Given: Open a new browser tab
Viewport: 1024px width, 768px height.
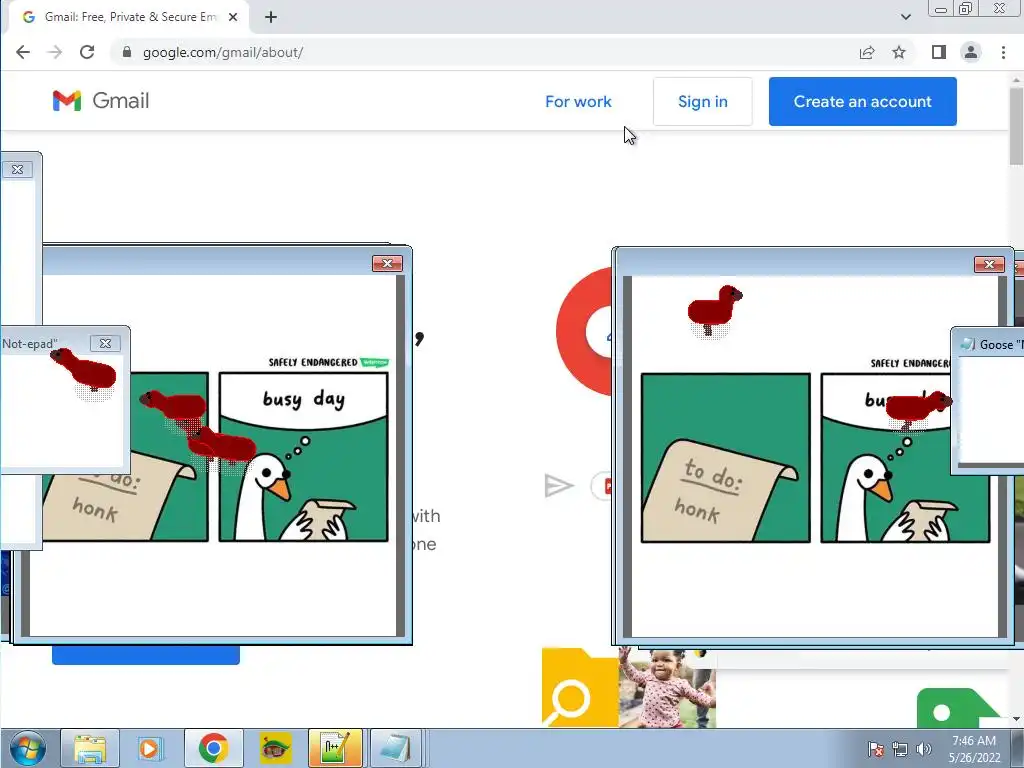Looking at the screenshot, I should point(271,17).
